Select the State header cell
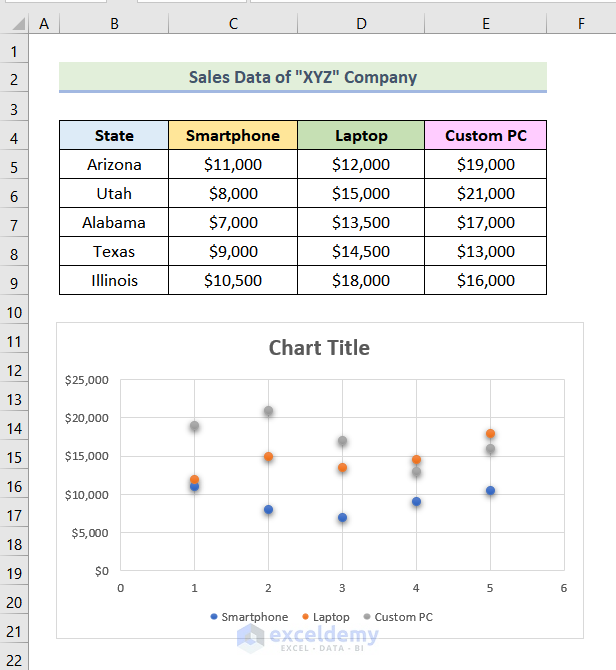This screenshot has width=616, height=670. click(114, 136)
